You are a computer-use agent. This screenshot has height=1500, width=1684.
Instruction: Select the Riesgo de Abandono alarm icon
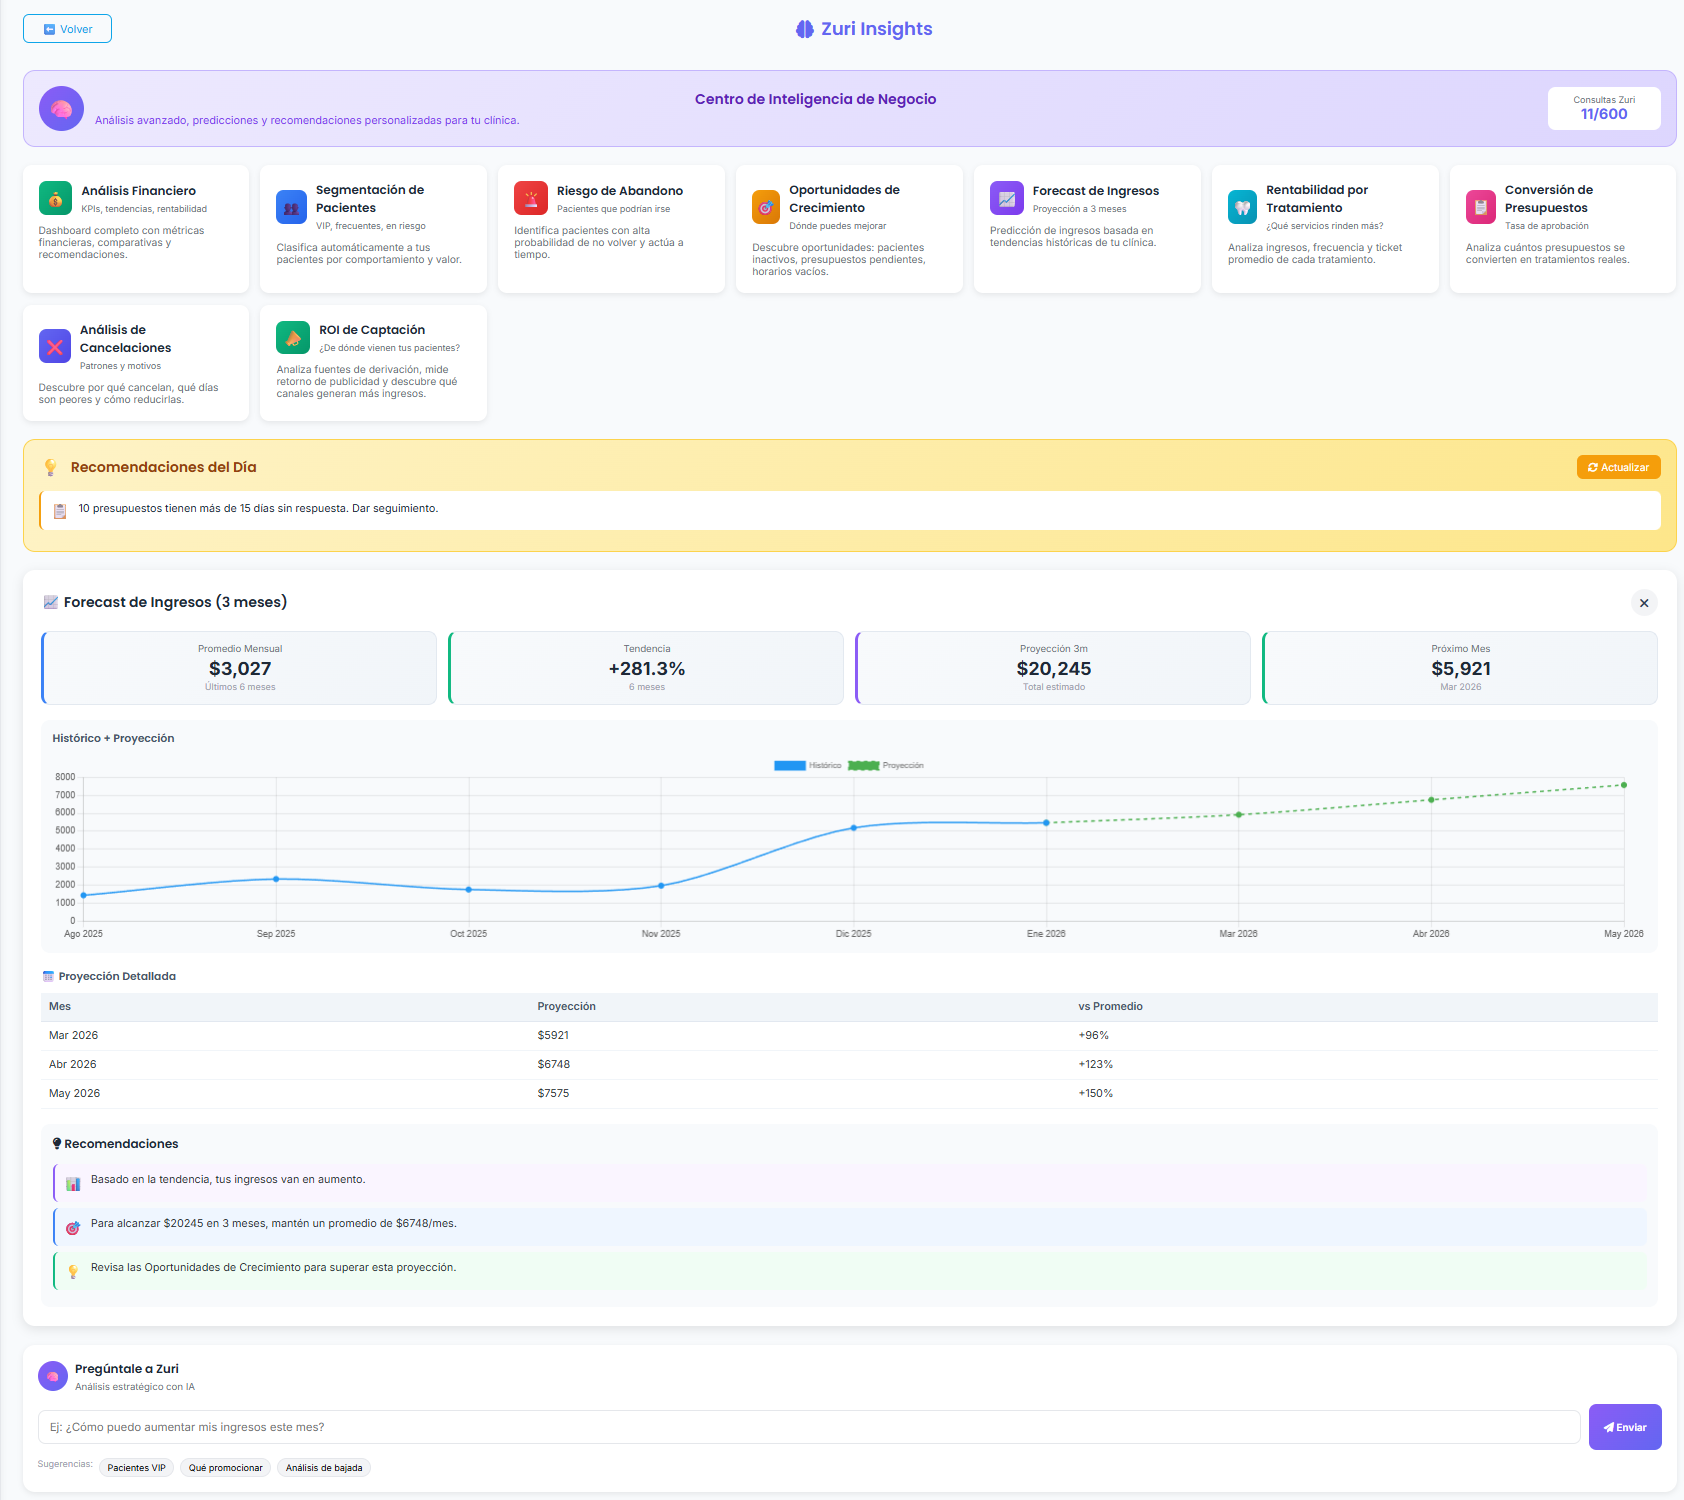tap(530, 198)
